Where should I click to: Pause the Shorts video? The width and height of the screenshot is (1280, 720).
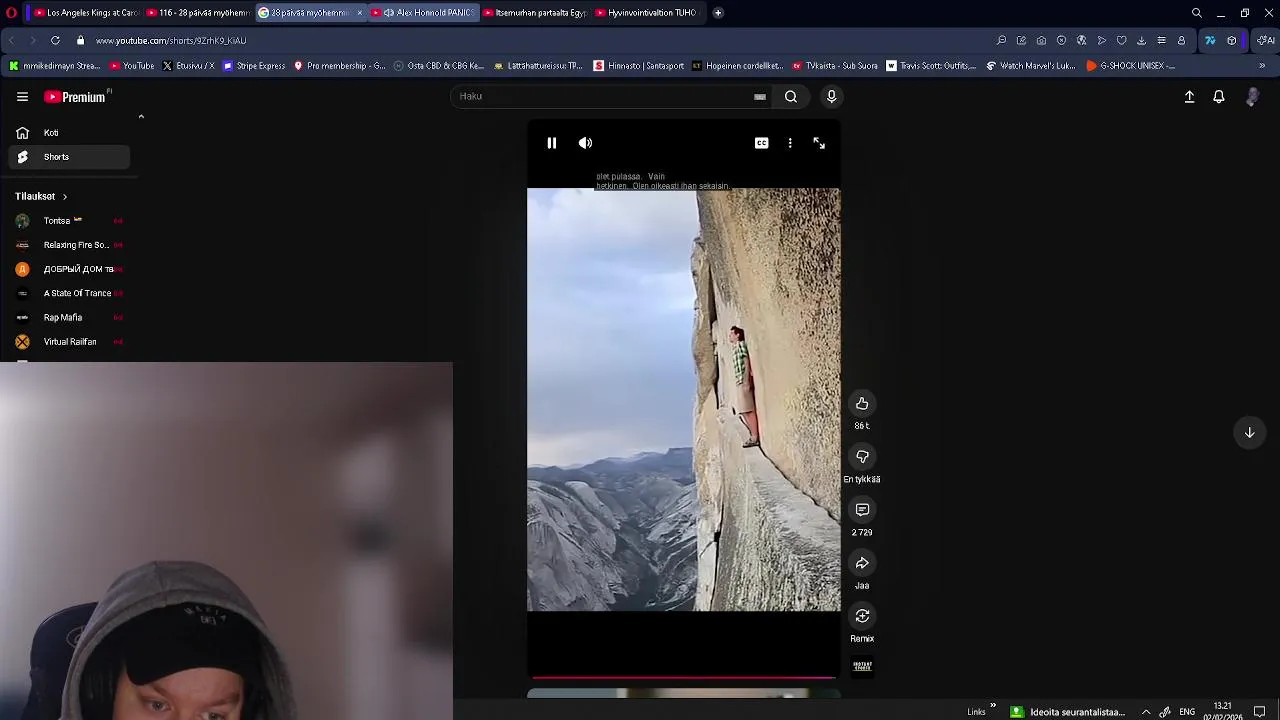[x=551, y=143]
